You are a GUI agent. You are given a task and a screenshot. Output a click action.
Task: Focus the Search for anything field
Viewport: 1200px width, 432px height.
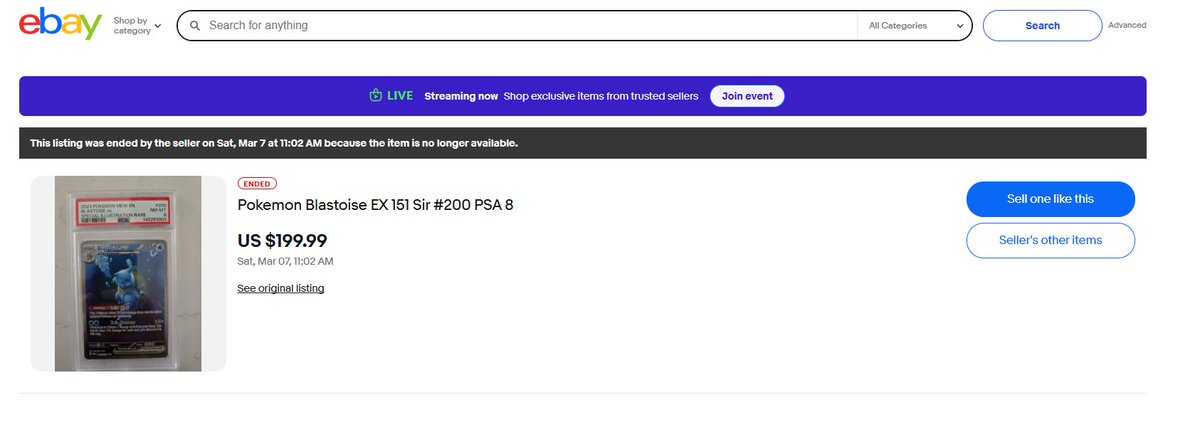click(530, 25)
